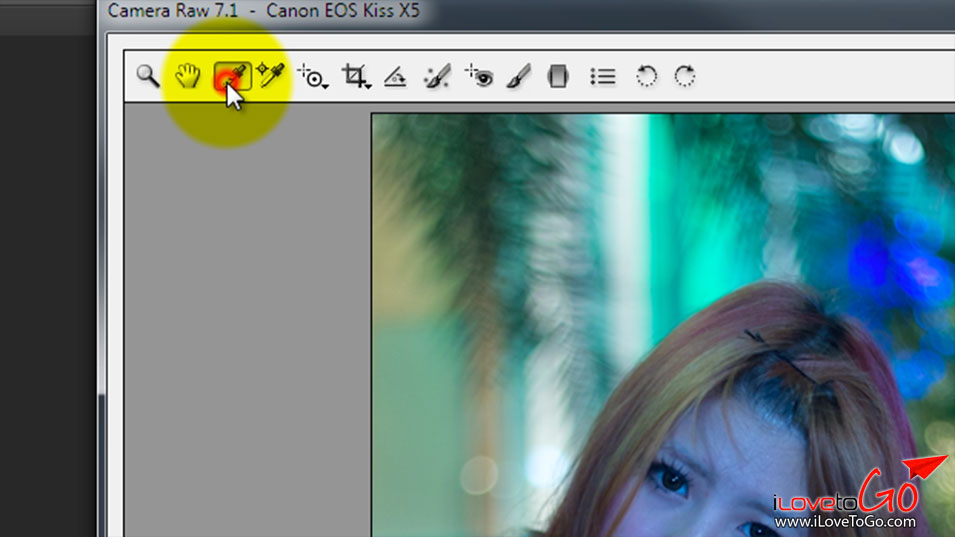955x537 pixels.
Task: Select the Hand pan tool
Action: click(x=188, y=76)
